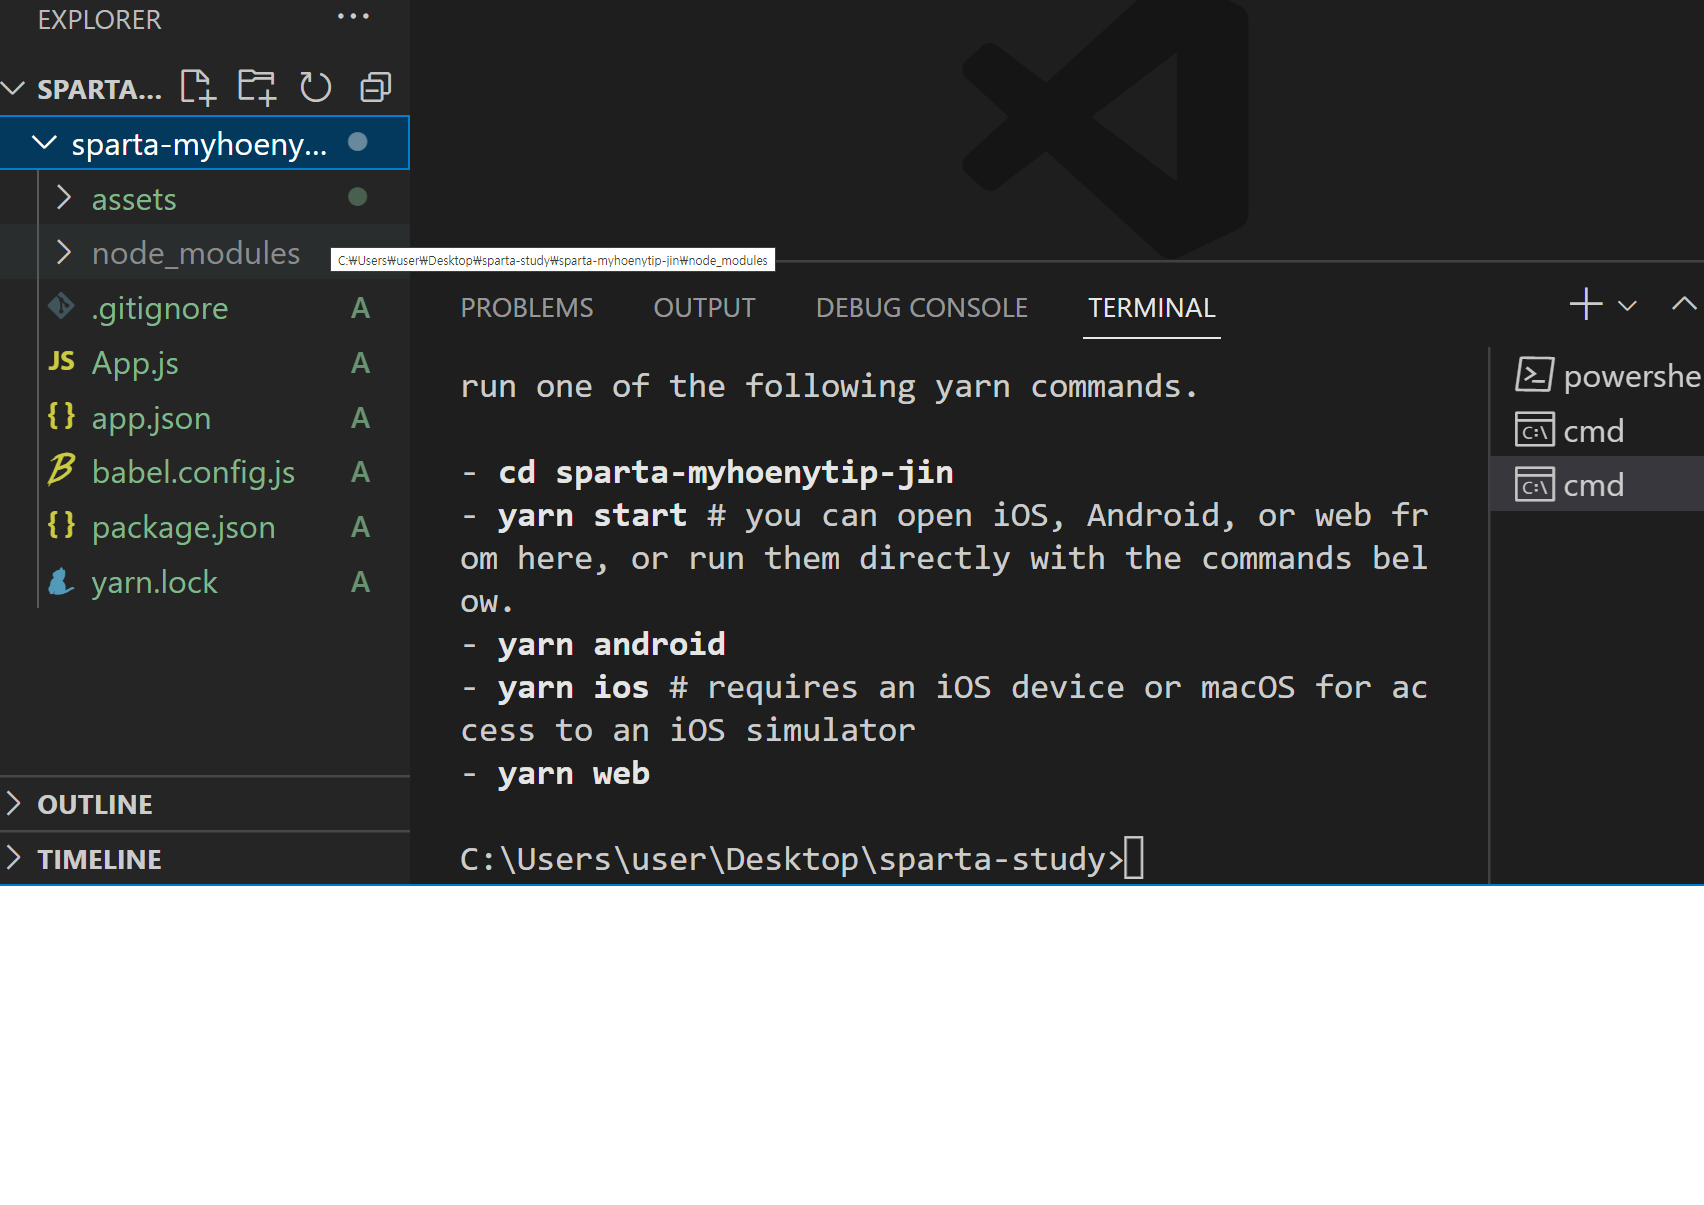
Task: Open the yarn.lock file
Action: [x=205, y=582]
